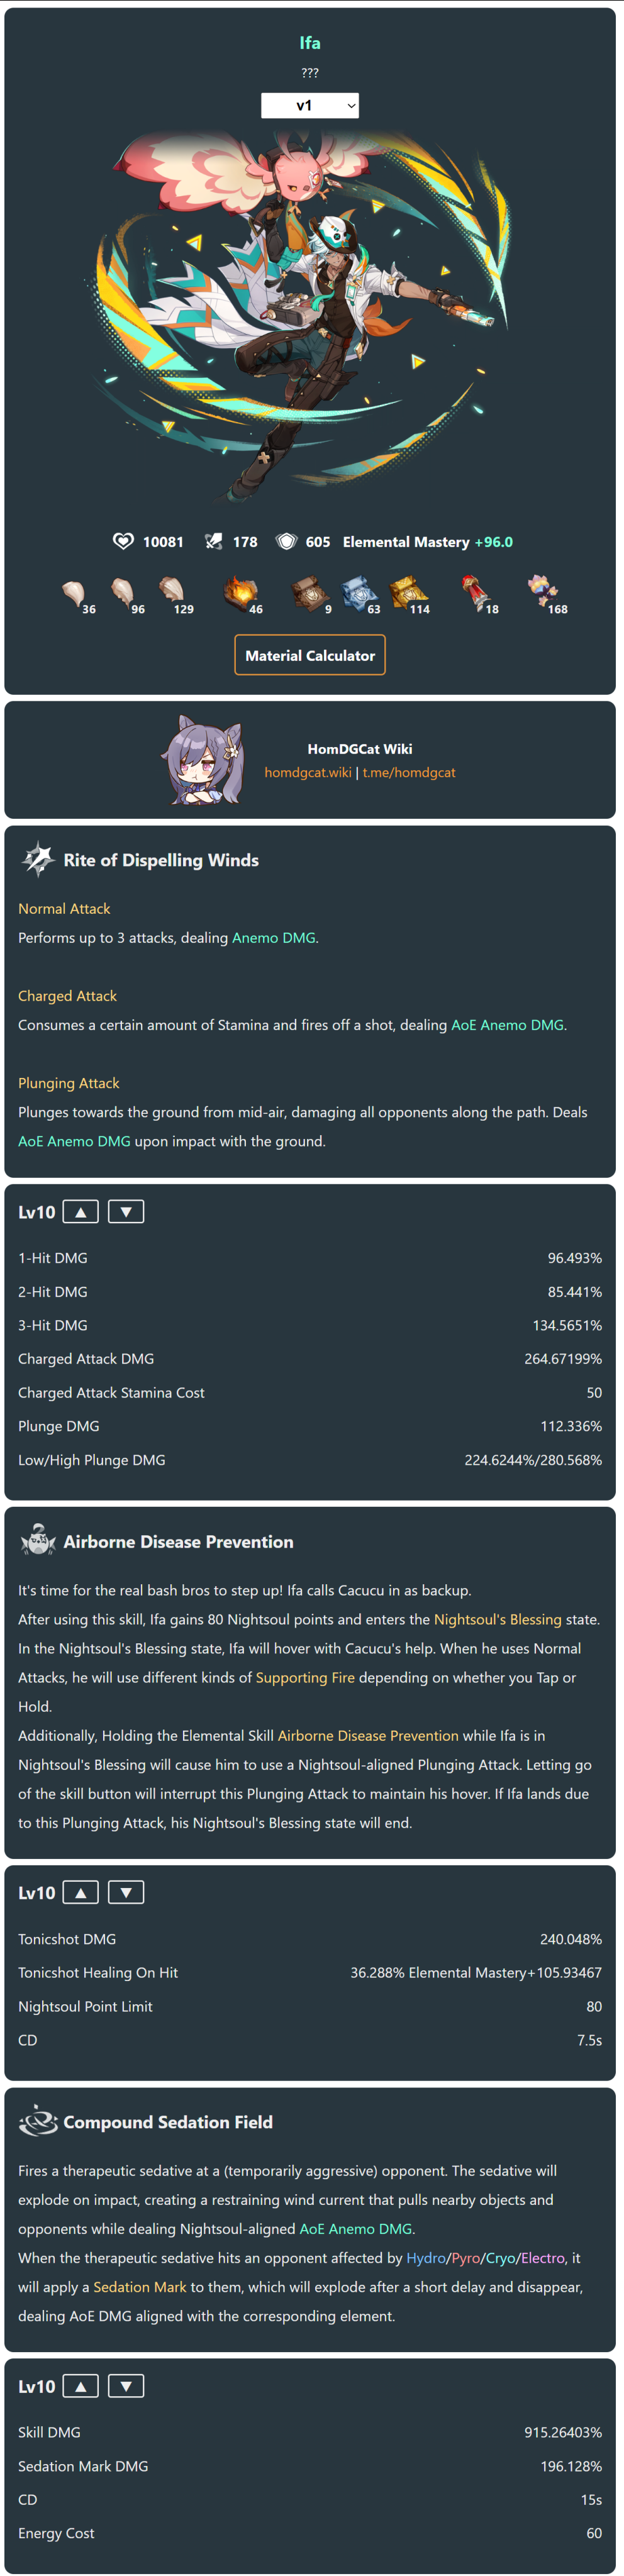
Task: Increase Airborne Disease Prevention level with up arrow
Action: pos(81,1893)
